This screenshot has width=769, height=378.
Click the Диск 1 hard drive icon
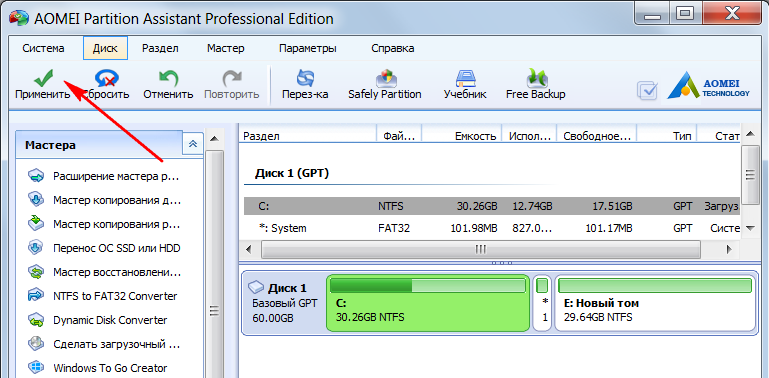256,287
